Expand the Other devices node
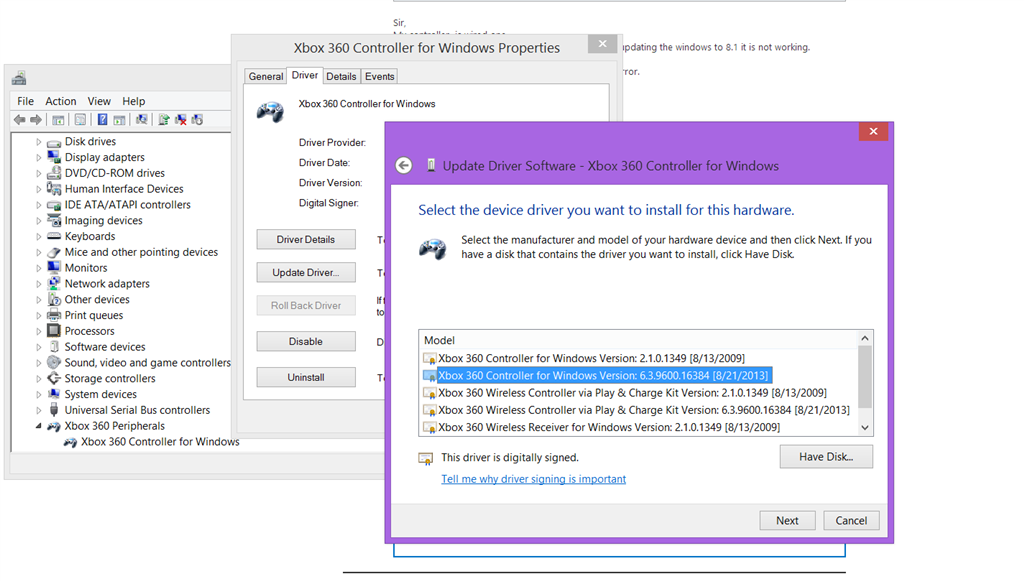 pyautogui.click(x=39, y=300)
